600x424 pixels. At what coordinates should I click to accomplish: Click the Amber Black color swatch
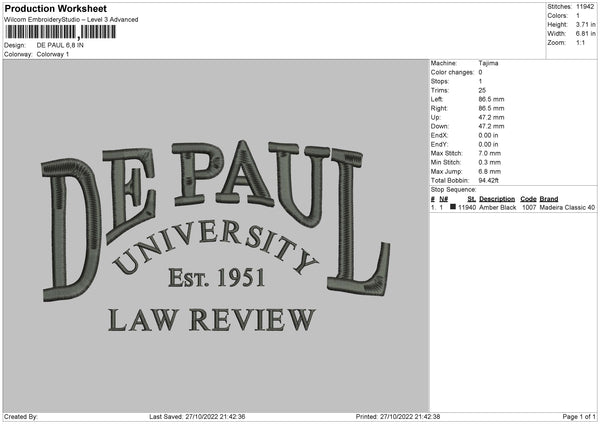[453, 207]
